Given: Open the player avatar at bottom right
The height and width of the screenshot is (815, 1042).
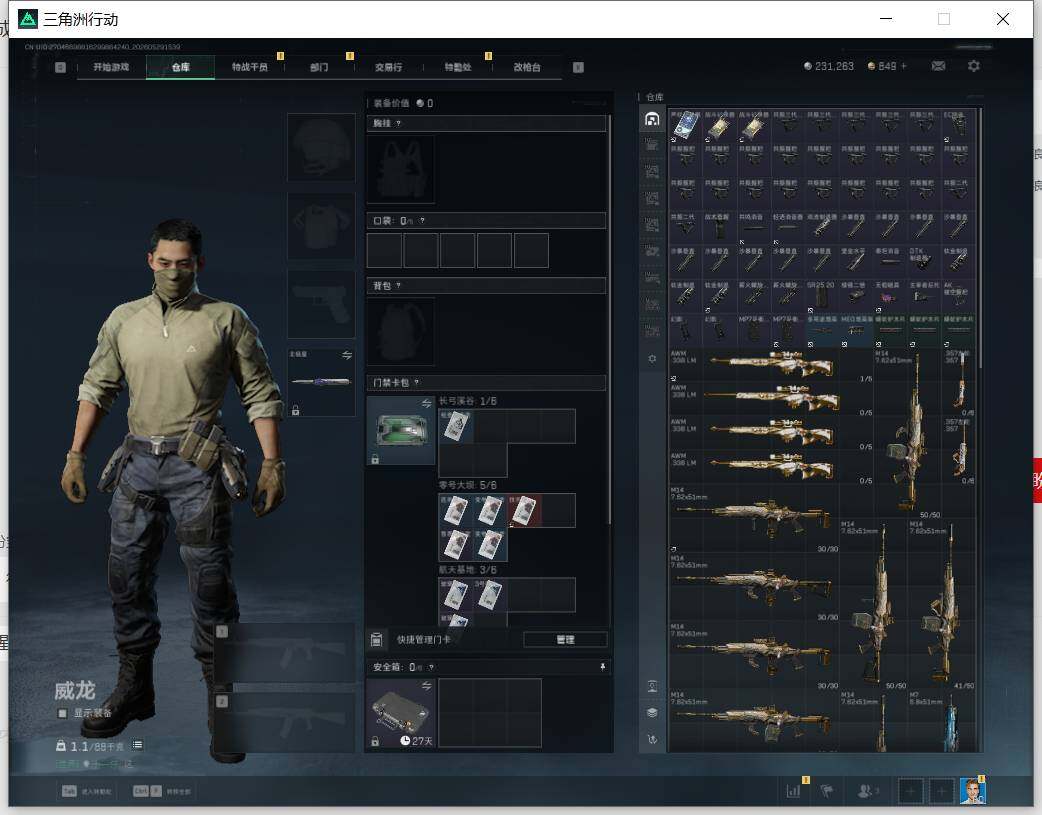Looking at the screenshot, I should pos(972,791).
